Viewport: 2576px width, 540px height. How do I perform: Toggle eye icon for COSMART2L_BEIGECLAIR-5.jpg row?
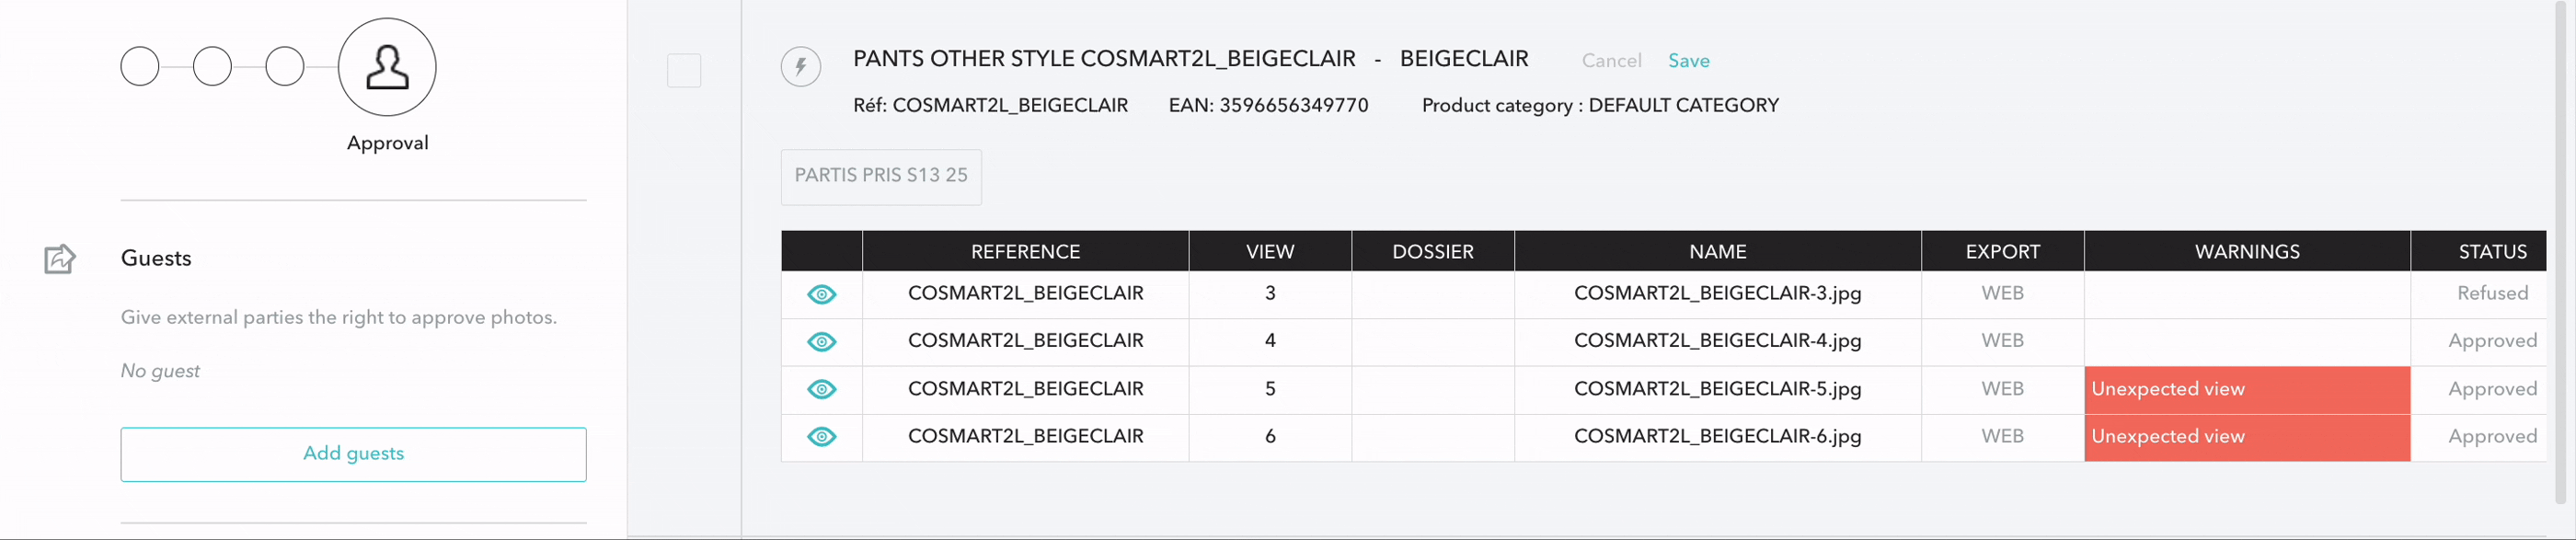click(x=821, y=389)
